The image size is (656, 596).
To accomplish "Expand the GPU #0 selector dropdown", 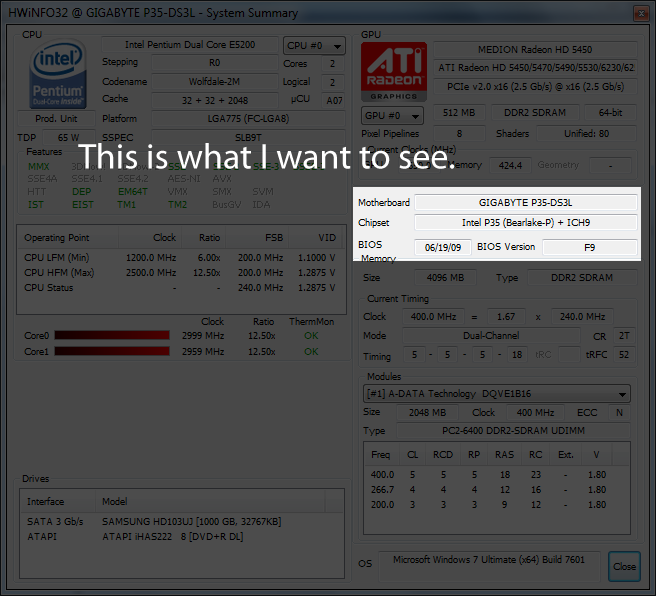I will pos(392,115).
